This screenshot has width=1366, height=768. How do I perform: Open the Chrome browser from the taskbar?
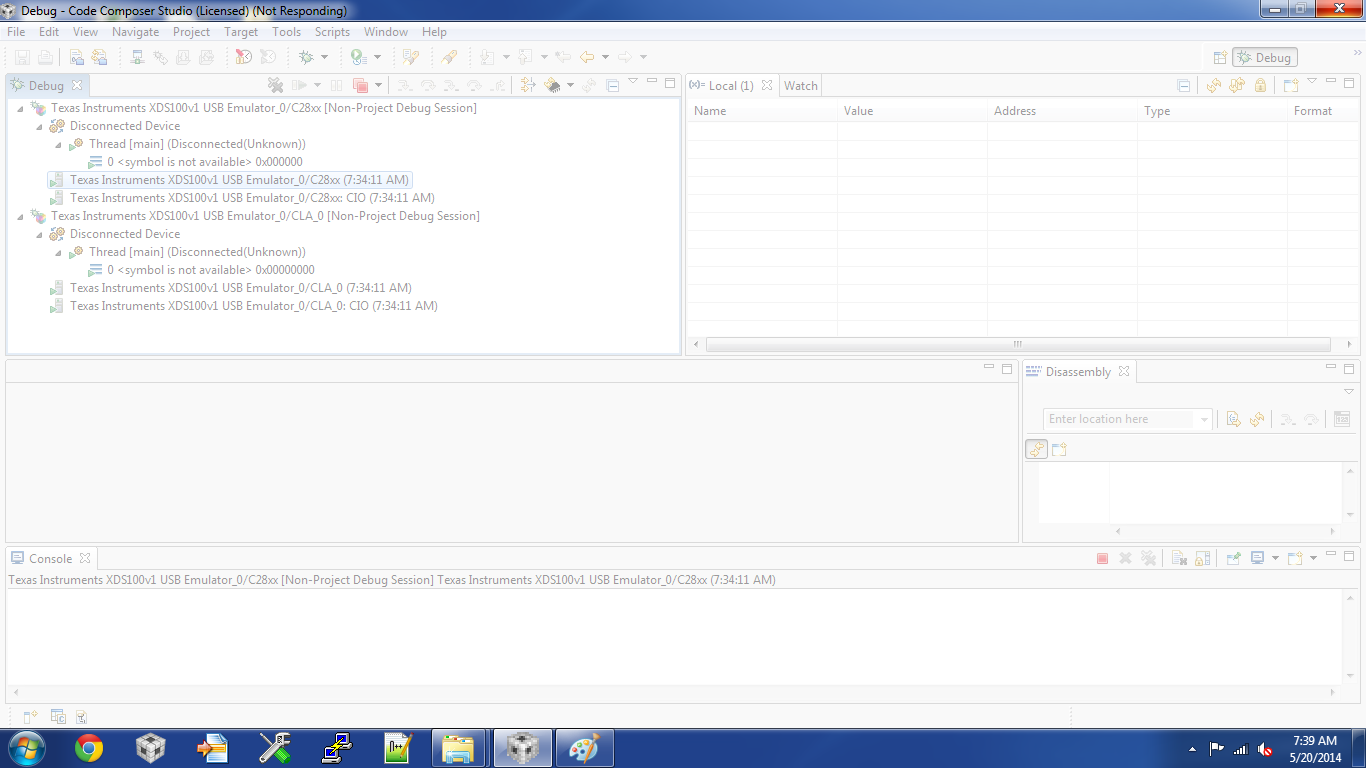point(89,748)
